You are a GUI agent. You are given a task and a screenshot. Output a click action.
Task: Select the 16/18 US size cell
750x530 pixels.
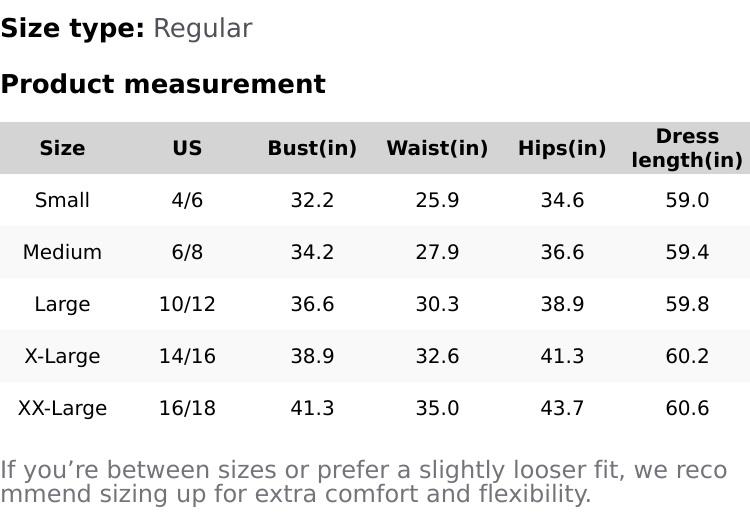[187, 408]
